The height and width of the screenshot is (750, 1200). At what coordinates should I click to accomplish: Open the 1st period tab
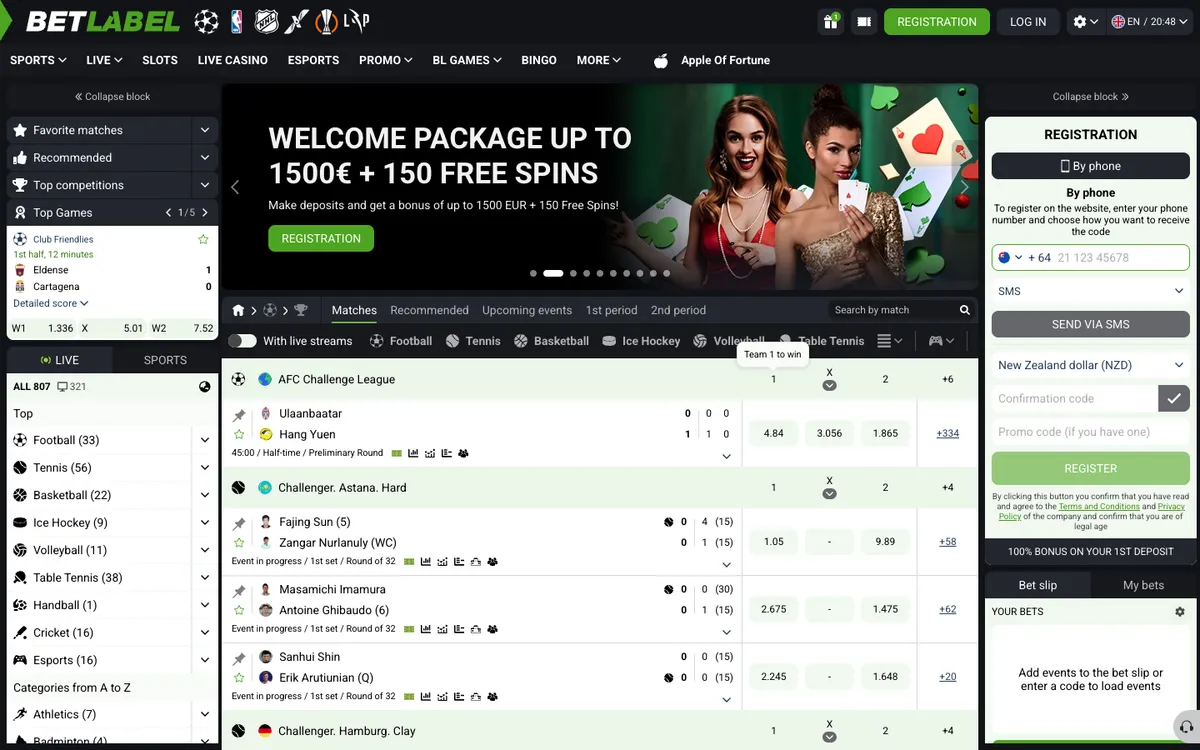coord(611,310)
